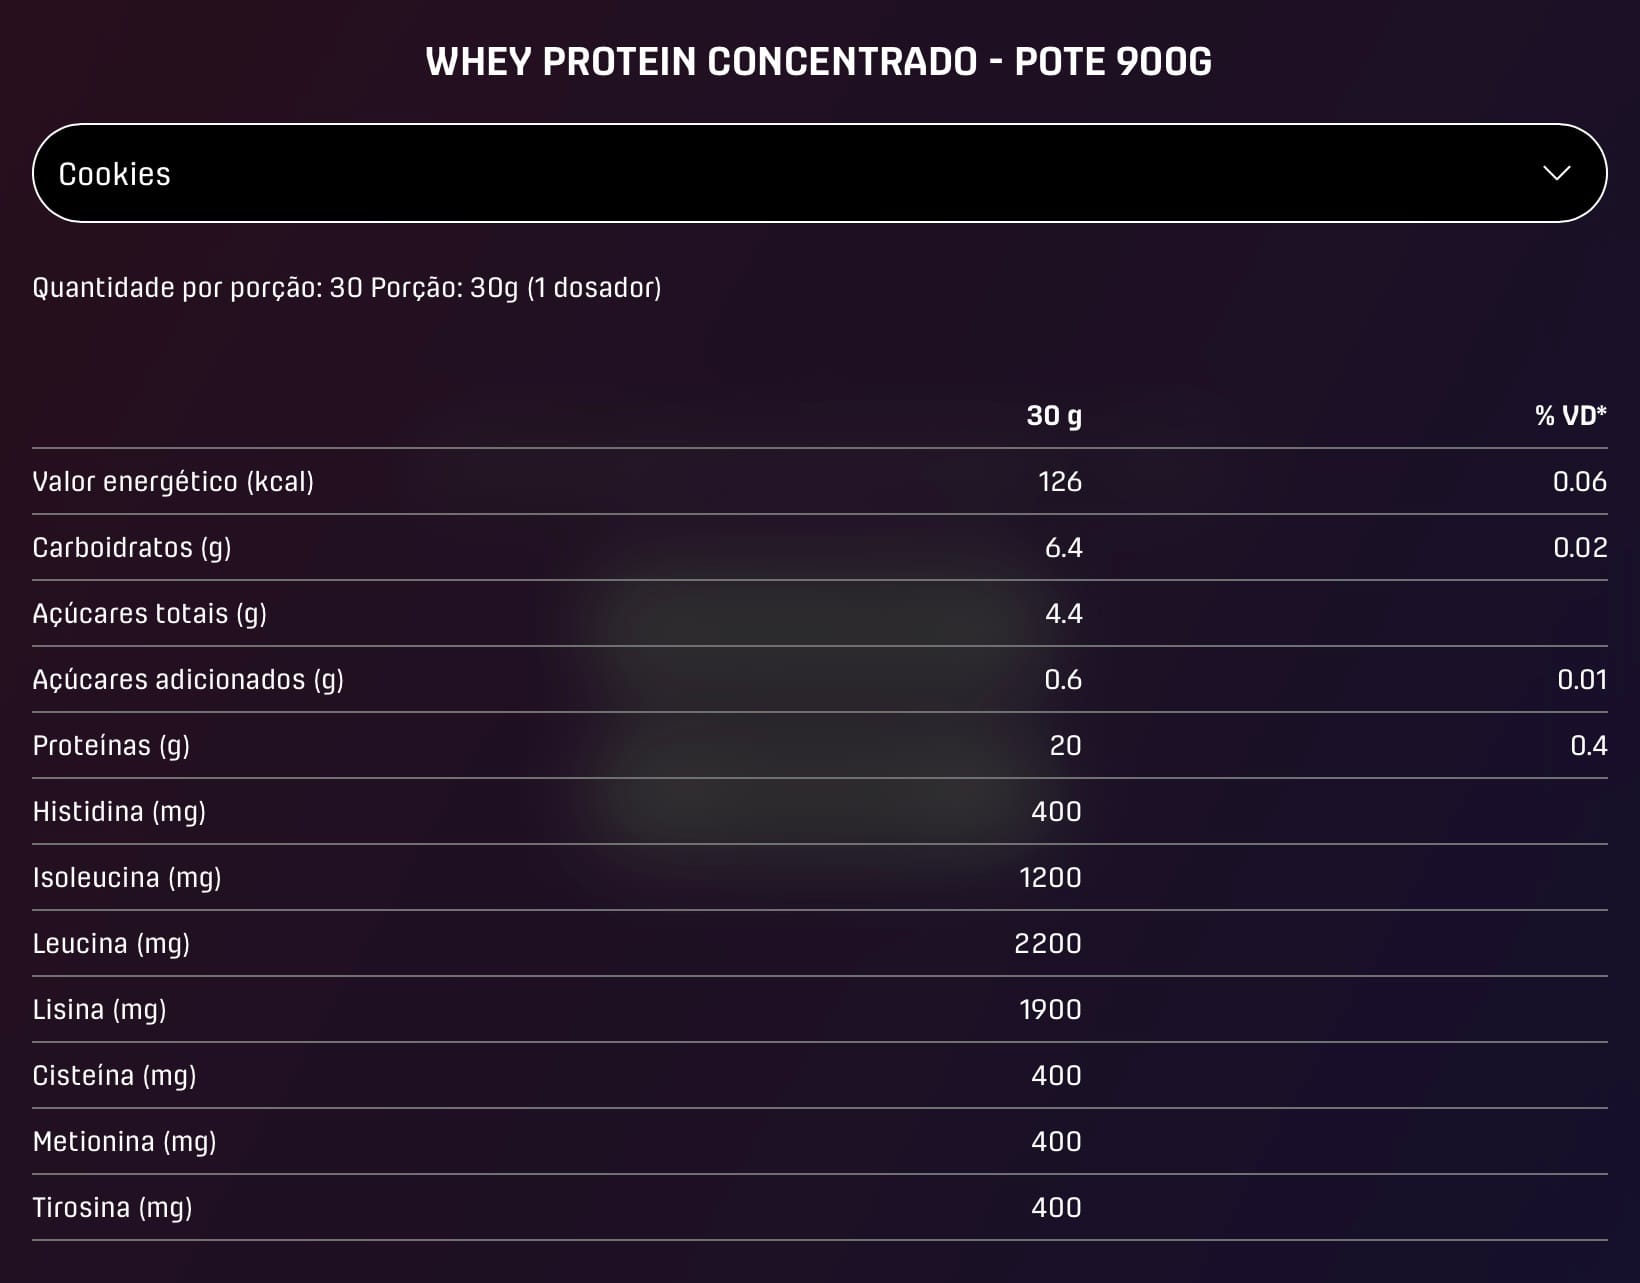Click the 0.4 protein daily value
The height and width of the screenshot is (1283, 1640).
[1588, 746]
